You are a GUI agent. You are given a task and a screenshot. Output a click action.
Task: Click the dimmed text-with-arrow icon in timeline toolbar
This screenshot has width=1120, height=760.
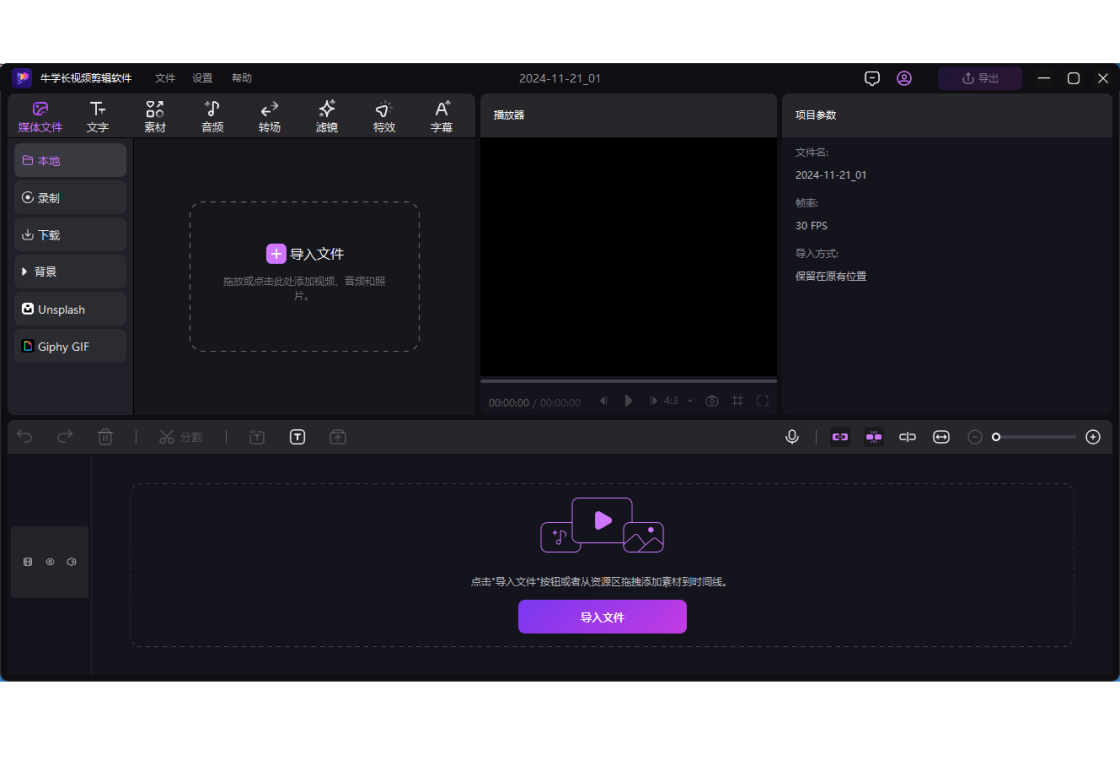(257, 437)
